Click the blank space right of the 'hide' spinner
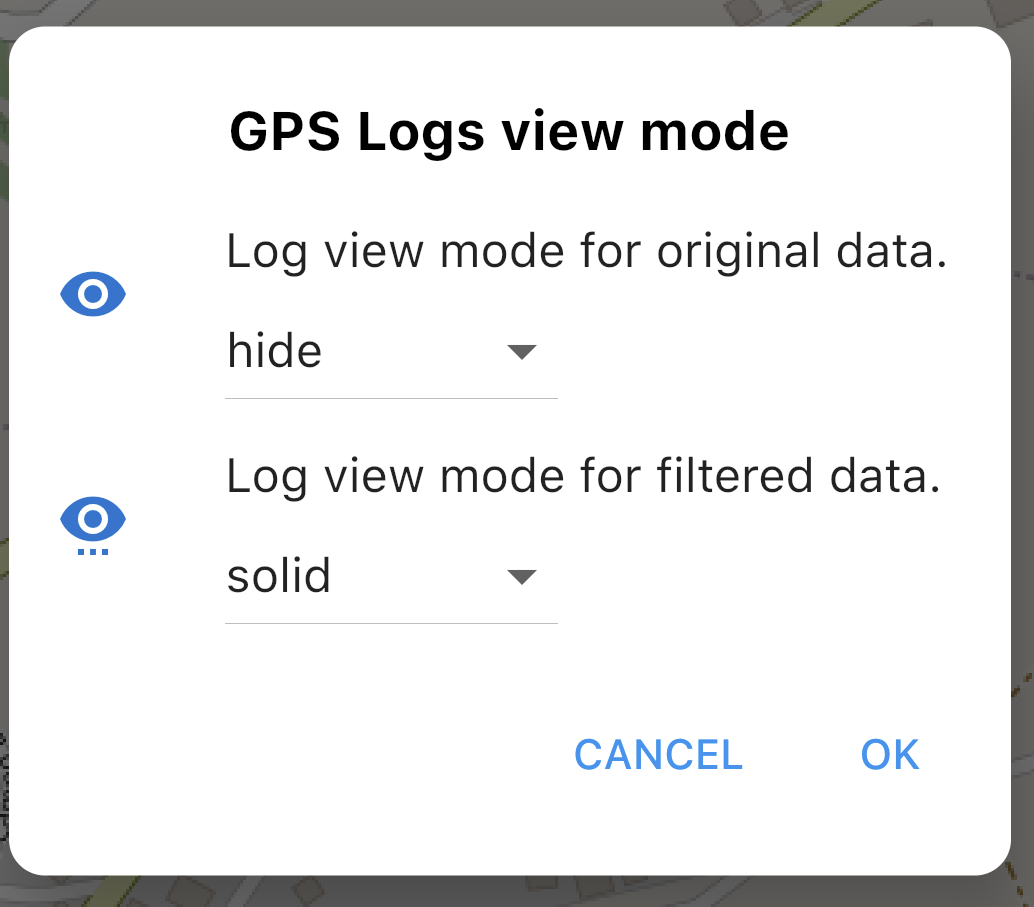The image size is (1034, 907). point(778,356)
